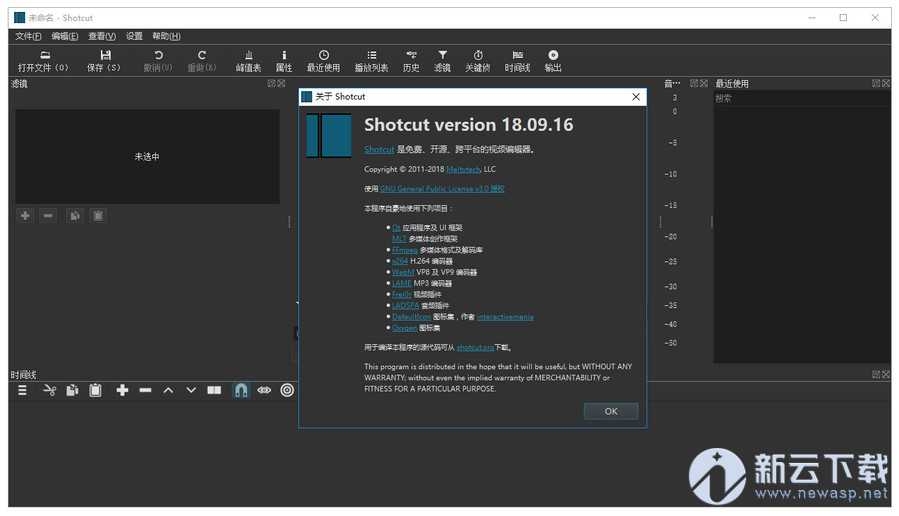Split at playhead timeline icon
This screenshot has width=899, height=516.
tap(214, 390)
